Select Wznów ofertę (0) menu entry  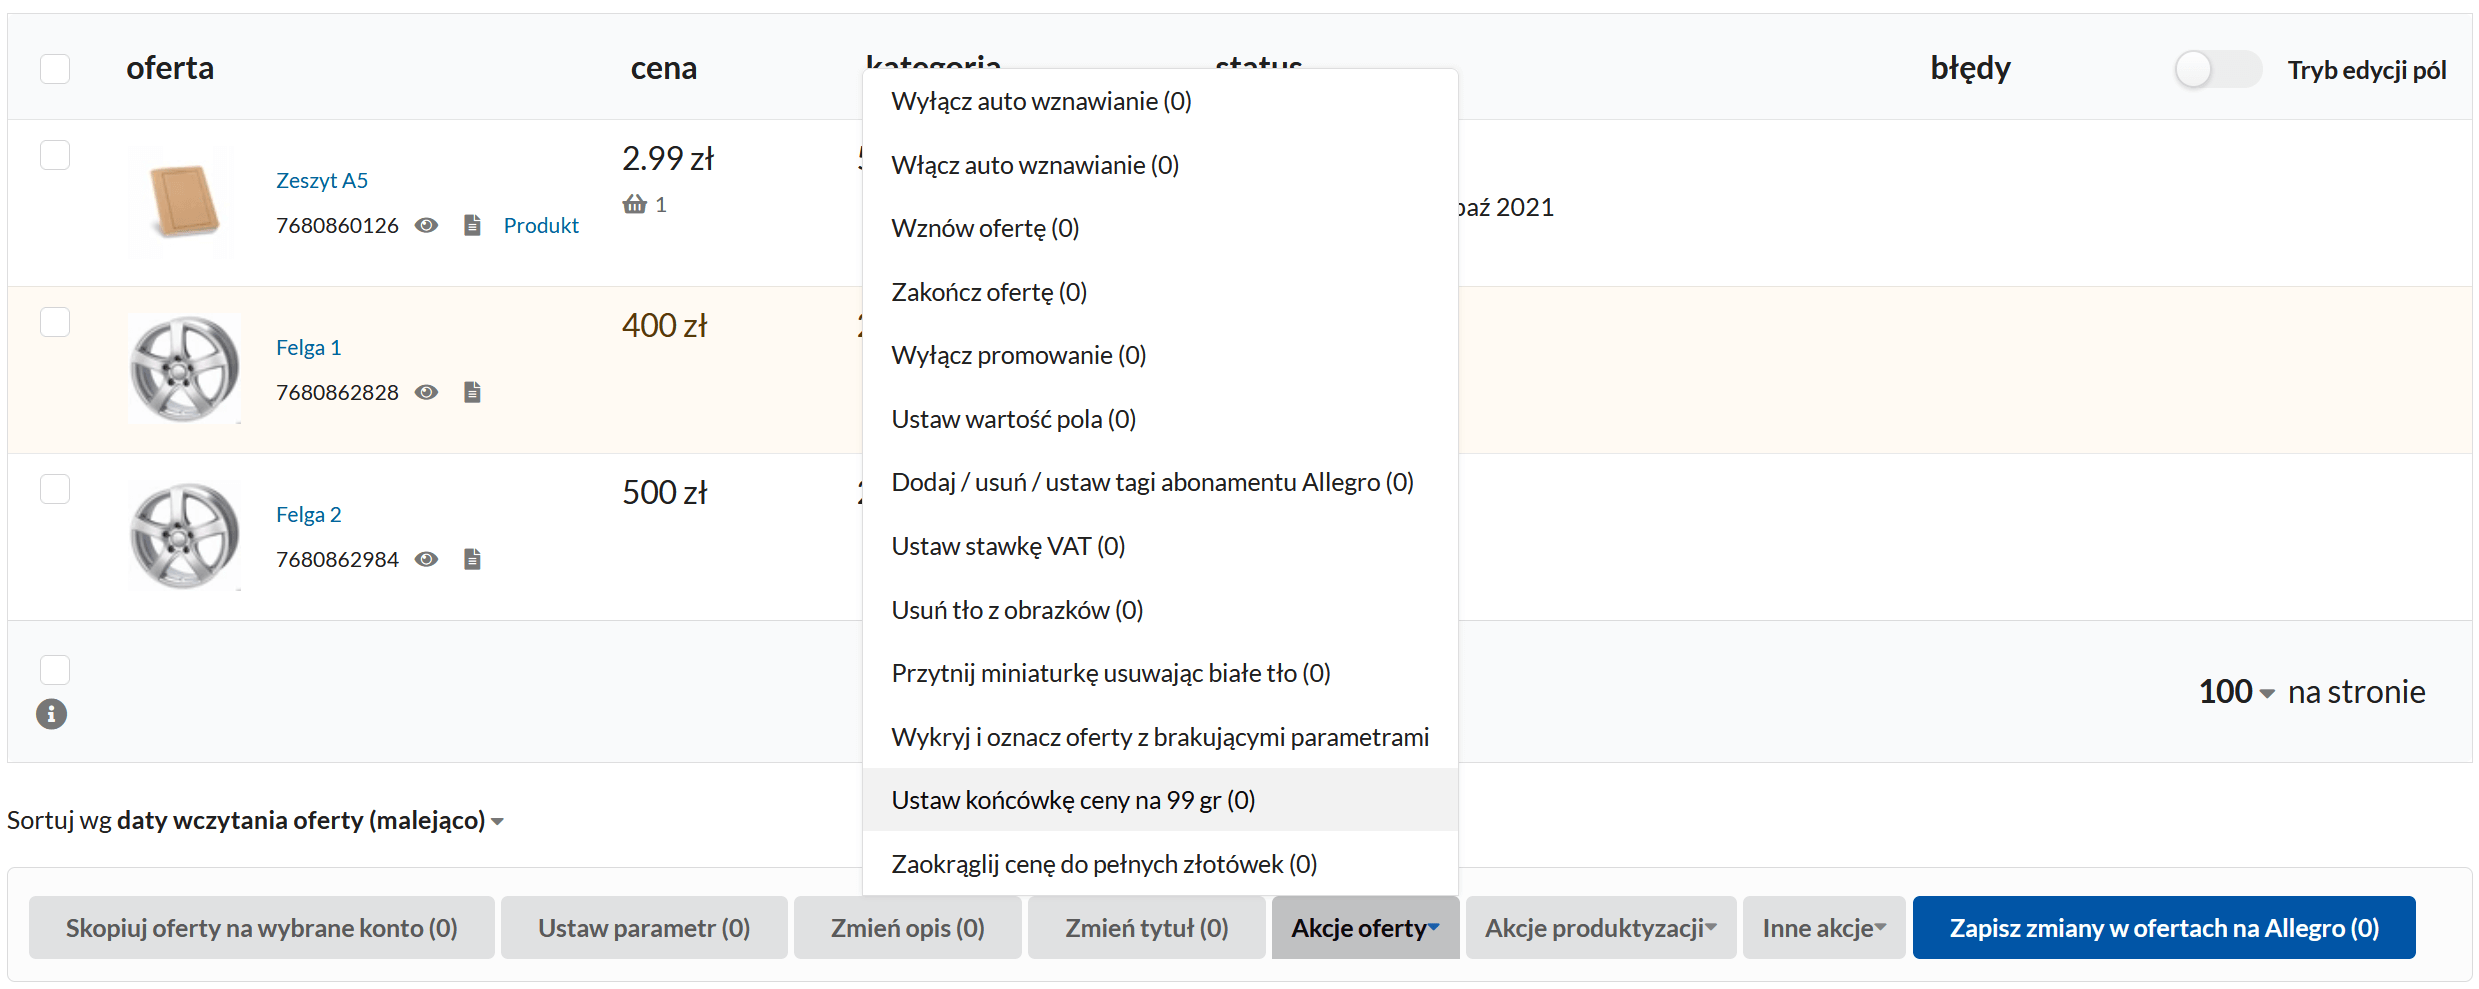[x=1160, y=228]
